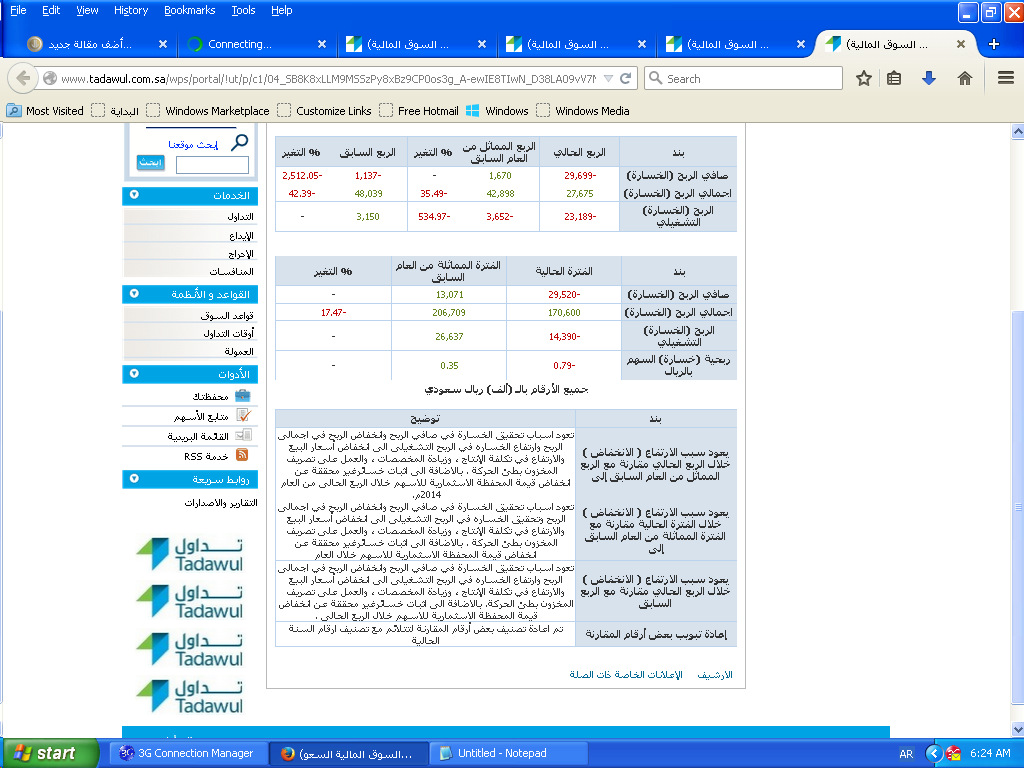Screen dimensions: 1024x768
Task: Open the URL history dropdown arrow
Action: (x=608, y=78)
